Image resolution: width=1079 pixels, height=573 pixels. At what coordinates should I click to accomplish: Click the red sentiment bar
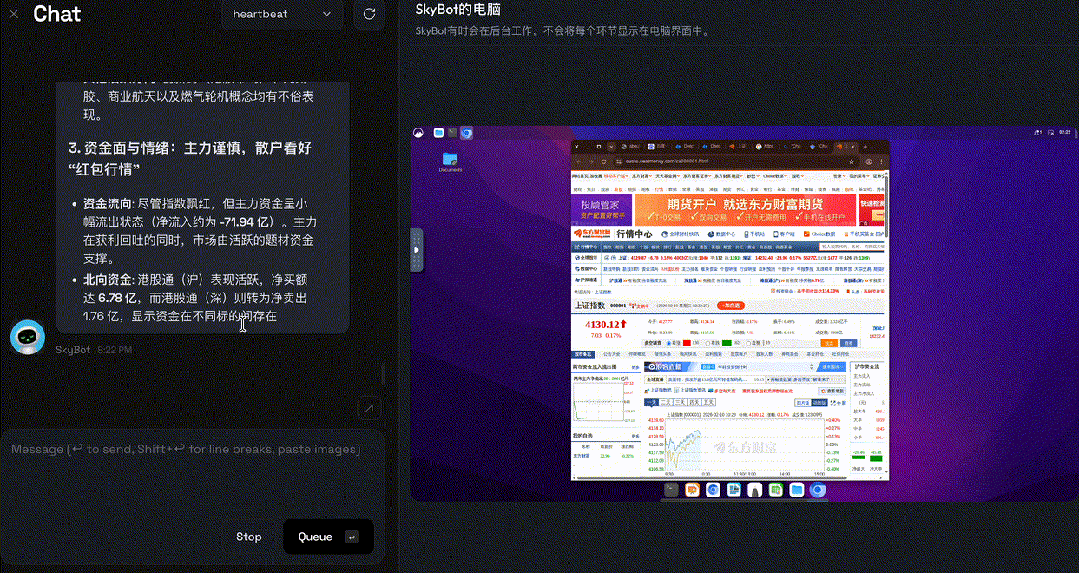(687, 343)
